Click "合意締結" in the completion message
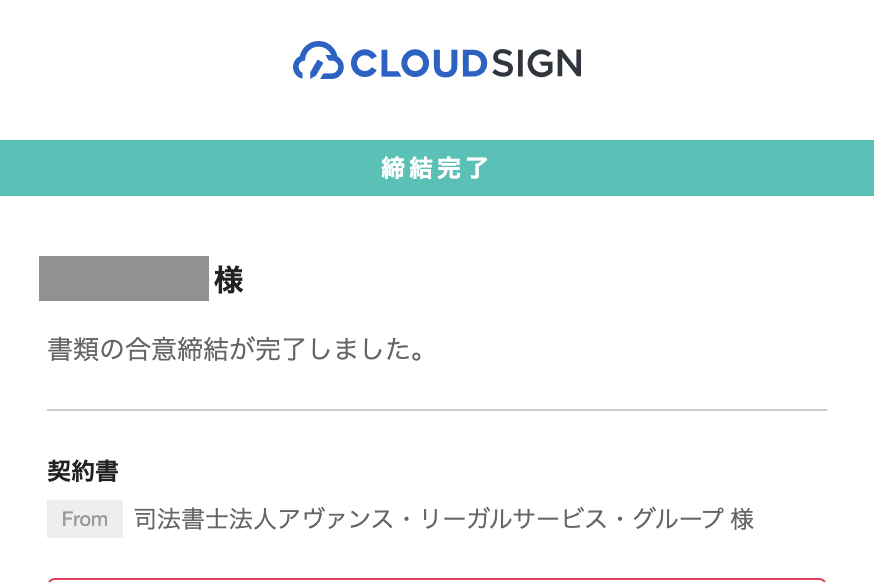Image resolution: width=874 pixels, height=582 pixels. [174, 350]
